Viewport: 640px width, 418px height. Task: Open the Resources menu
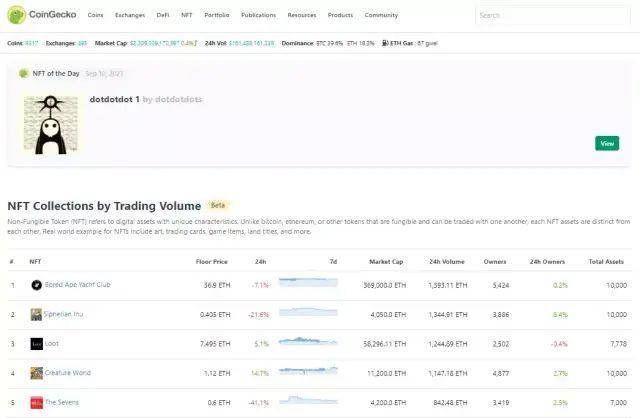pyautogui.click(x=302, y=15)
